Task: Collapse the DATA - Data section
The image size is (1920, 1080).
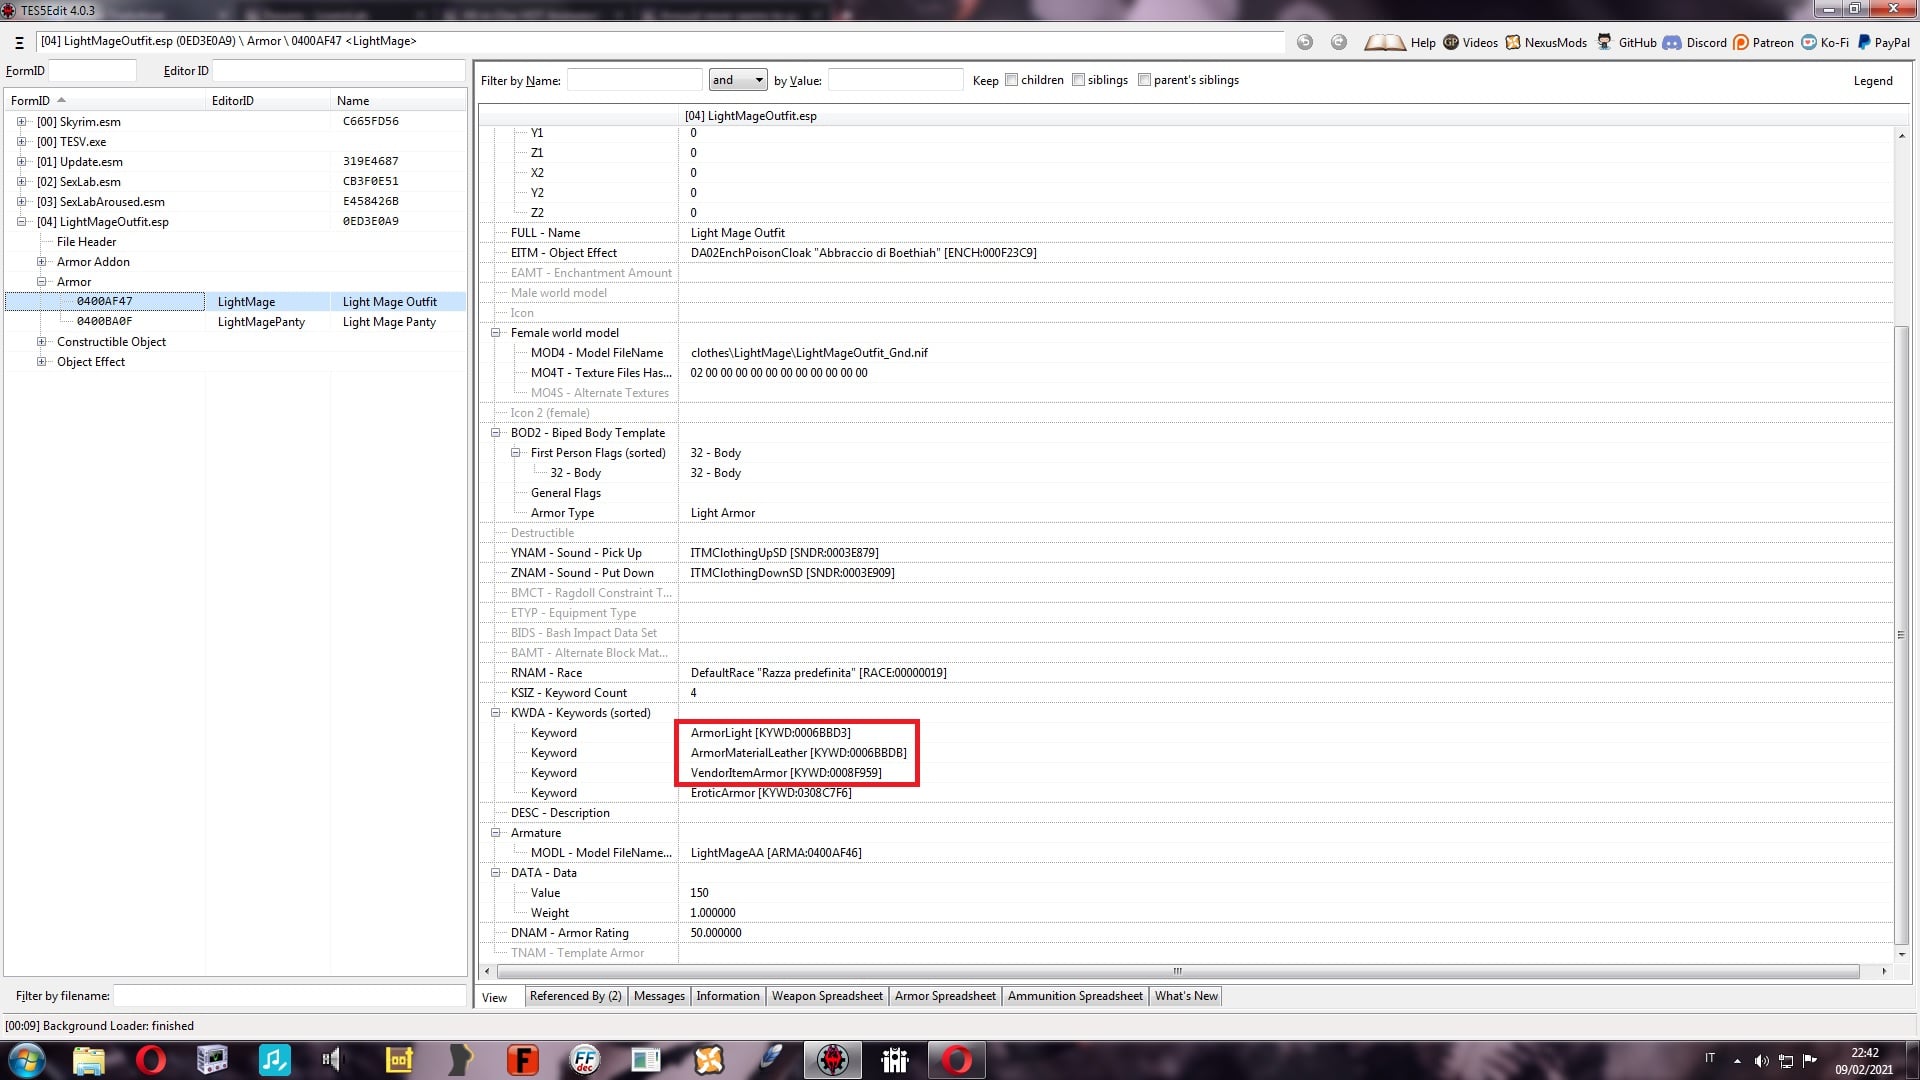Action: pos(495,873)
